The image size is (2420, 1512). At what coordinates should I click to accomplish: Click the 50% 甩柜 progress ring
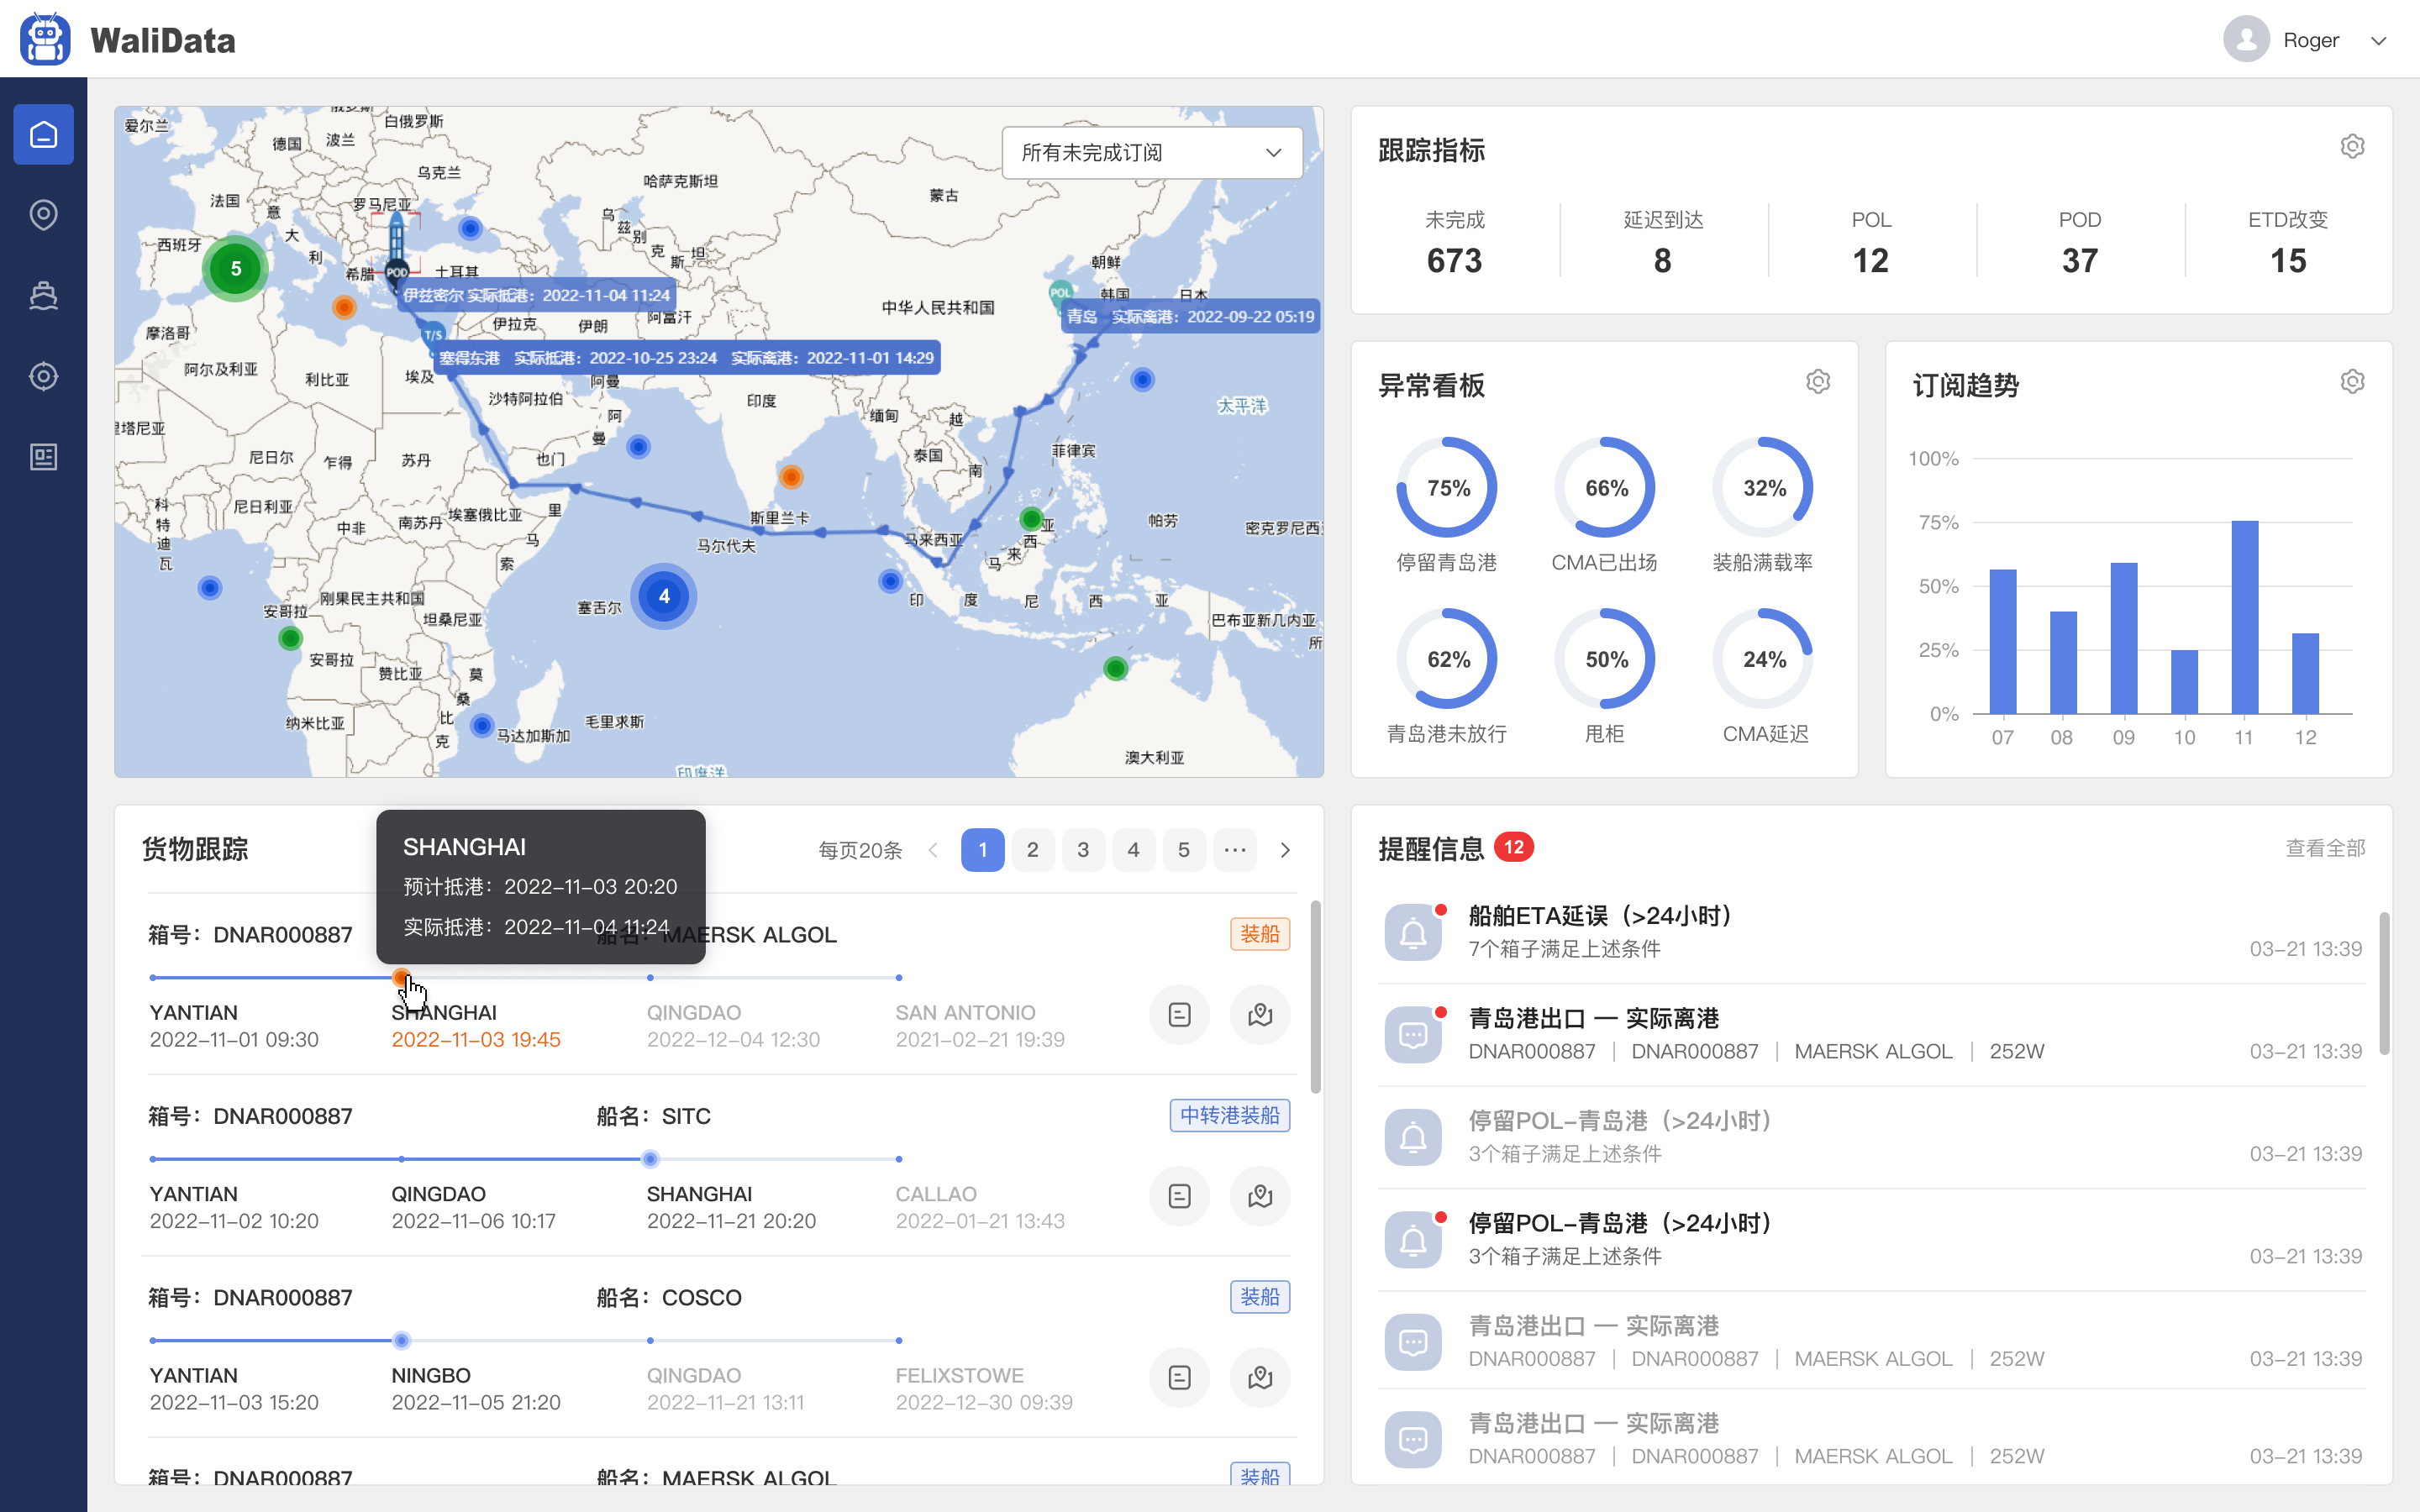1605,659
